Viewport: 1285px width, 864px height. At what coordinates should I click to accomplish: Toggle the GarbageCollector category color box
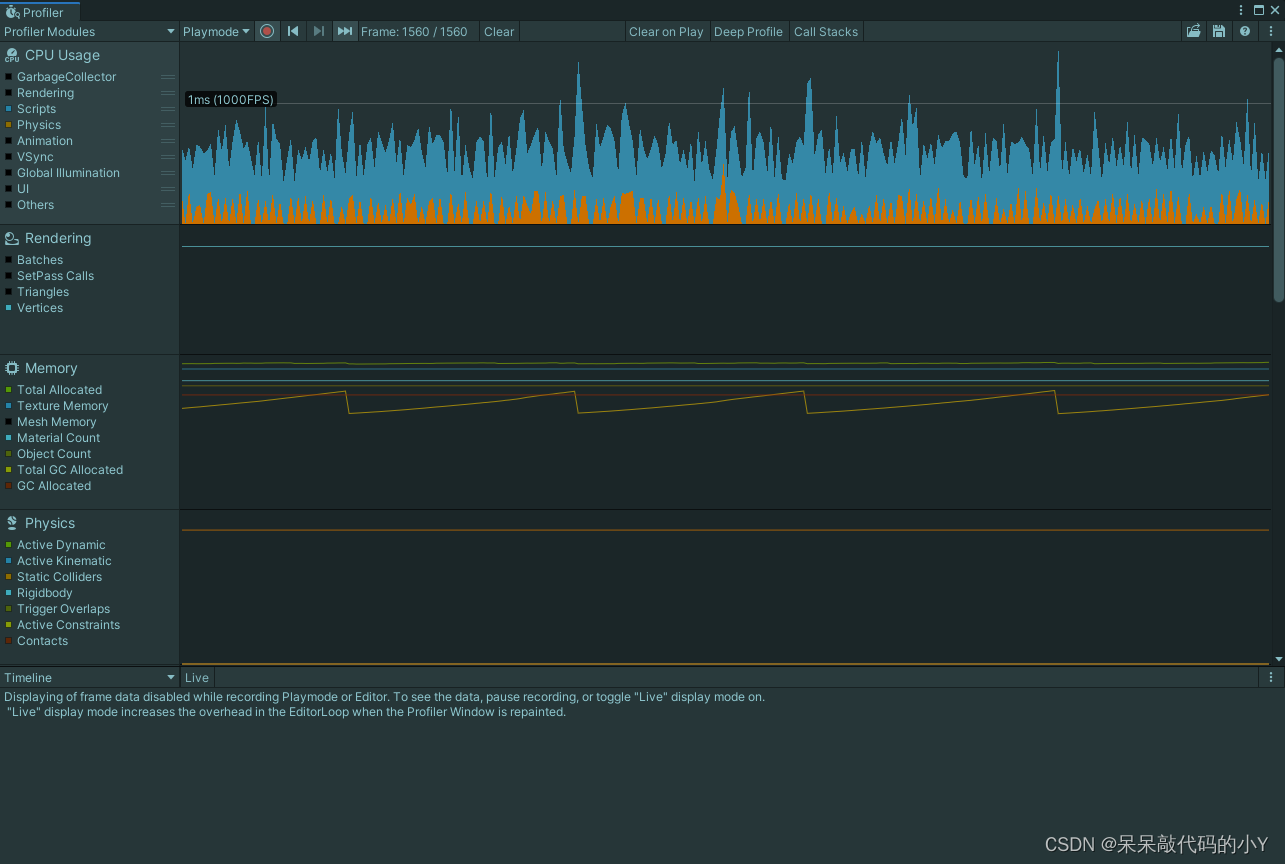click(9, 77)
